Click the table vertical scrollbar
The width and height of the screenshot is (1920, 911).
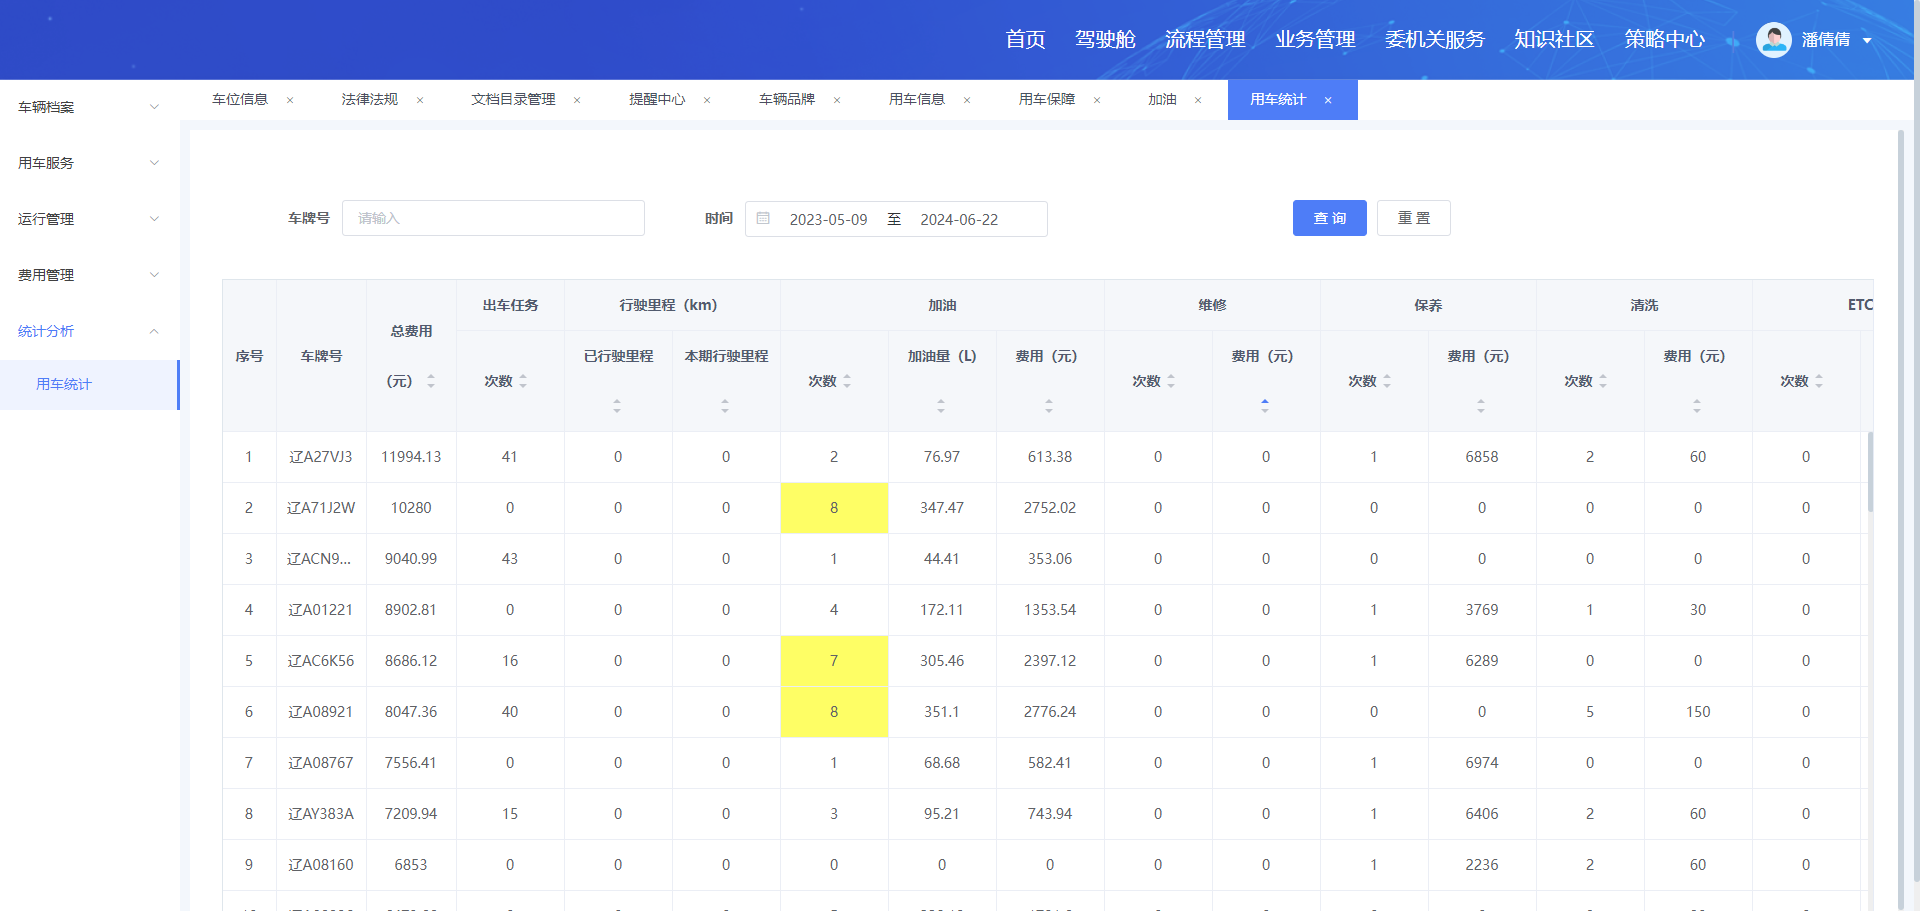(1870, 471)
